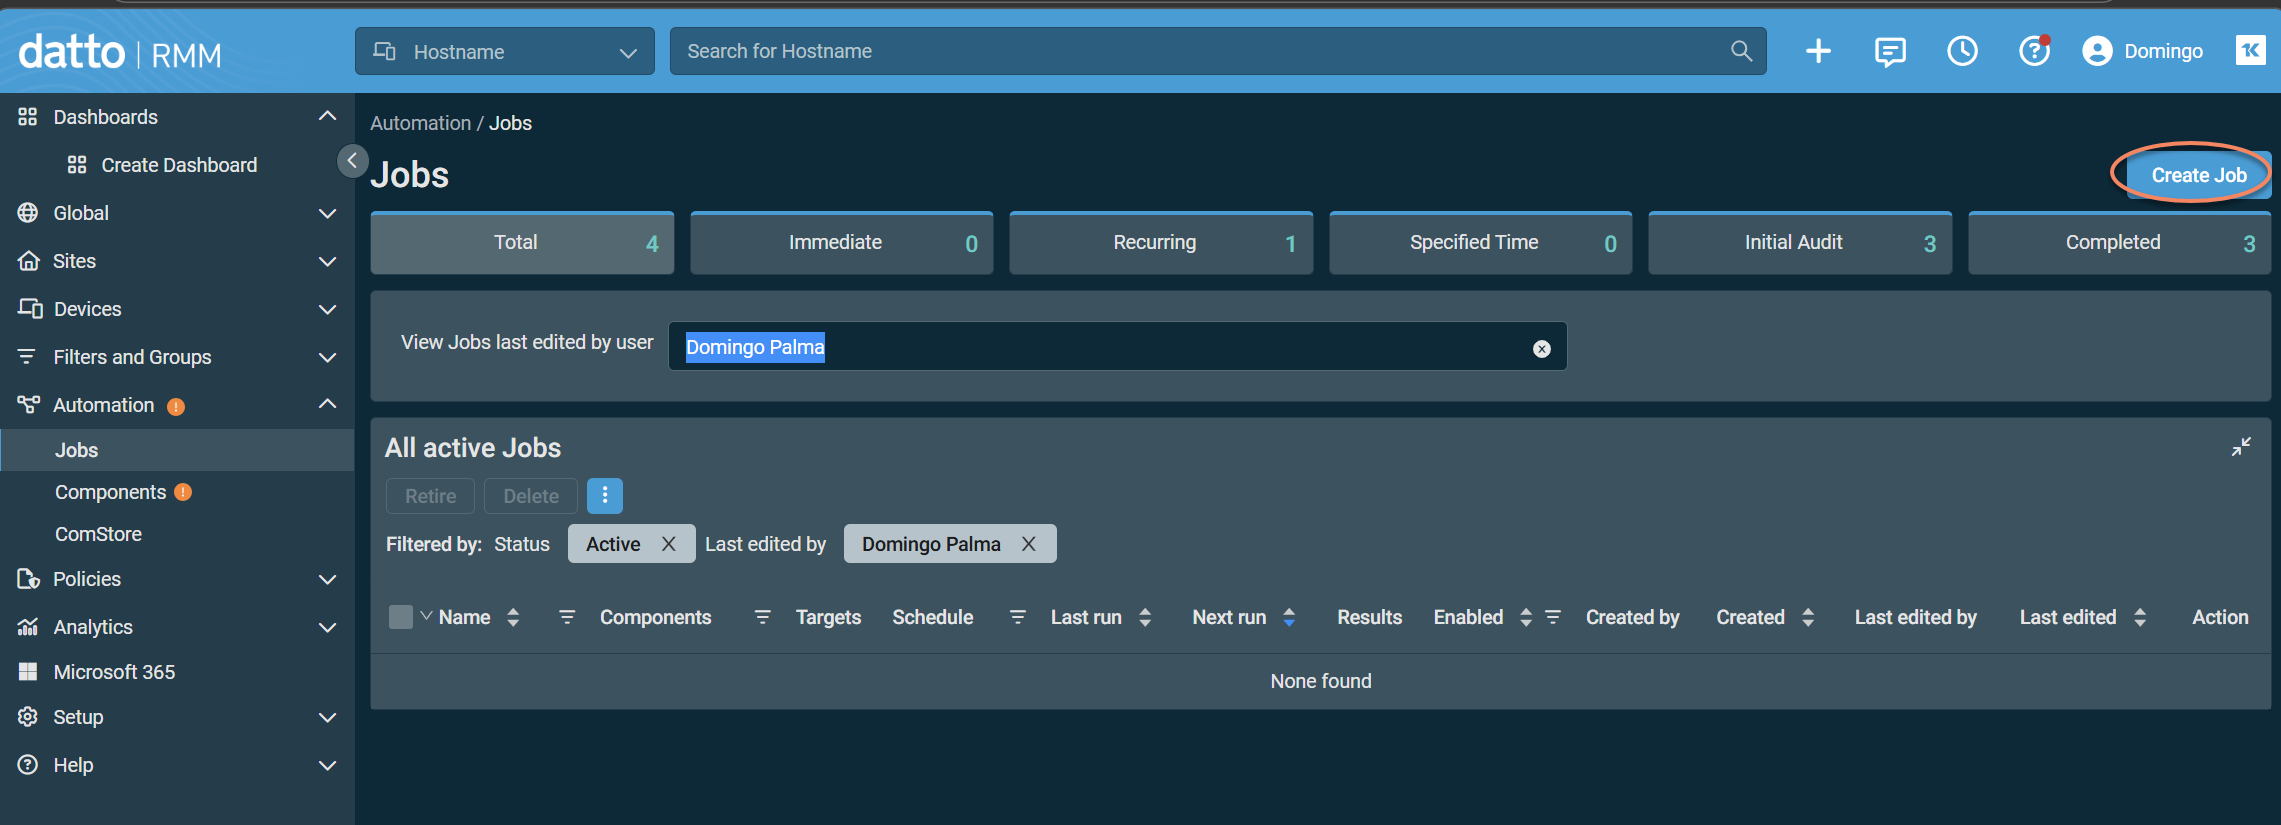Remove the Domingo Palma filter chip
The height and width of the screenshot is (825, 2281).
pyautogui.click(x=1028, y=544)
